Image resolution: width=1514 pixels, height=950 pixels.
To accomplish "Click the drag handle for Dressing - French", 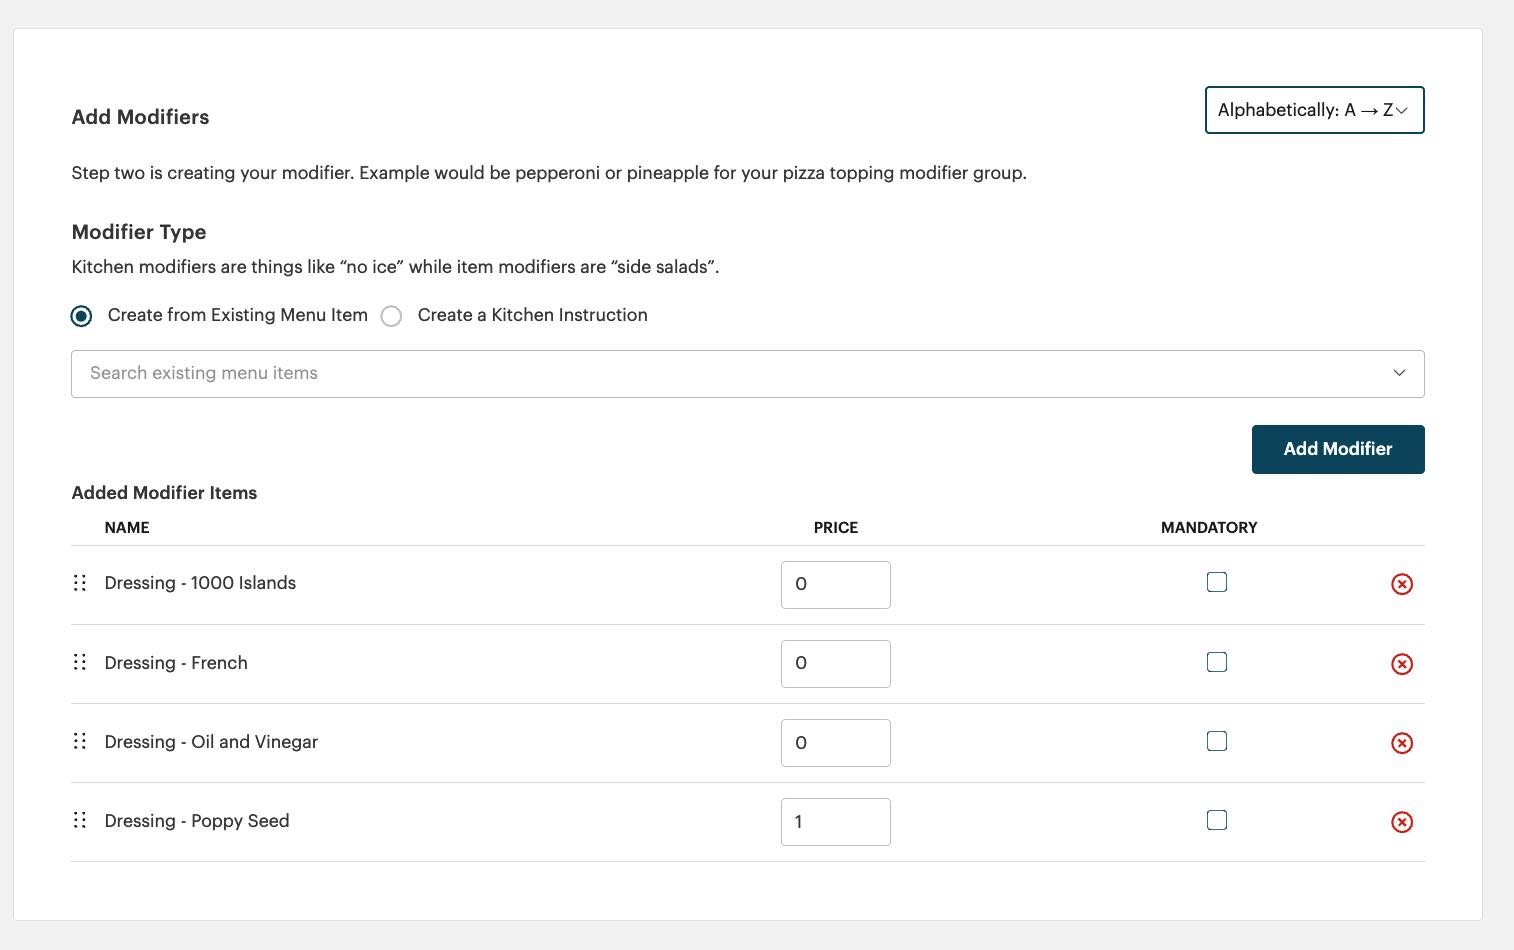I will click(80, 662).
